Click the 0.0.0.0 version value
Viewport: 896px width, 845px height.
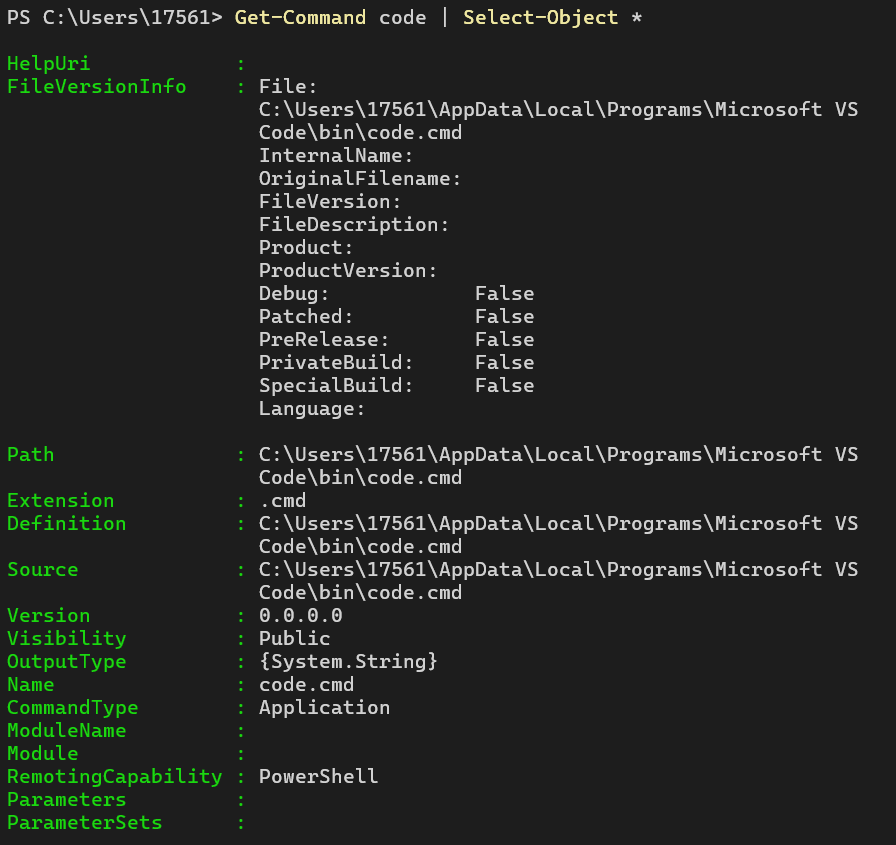[x=300, y=616]
